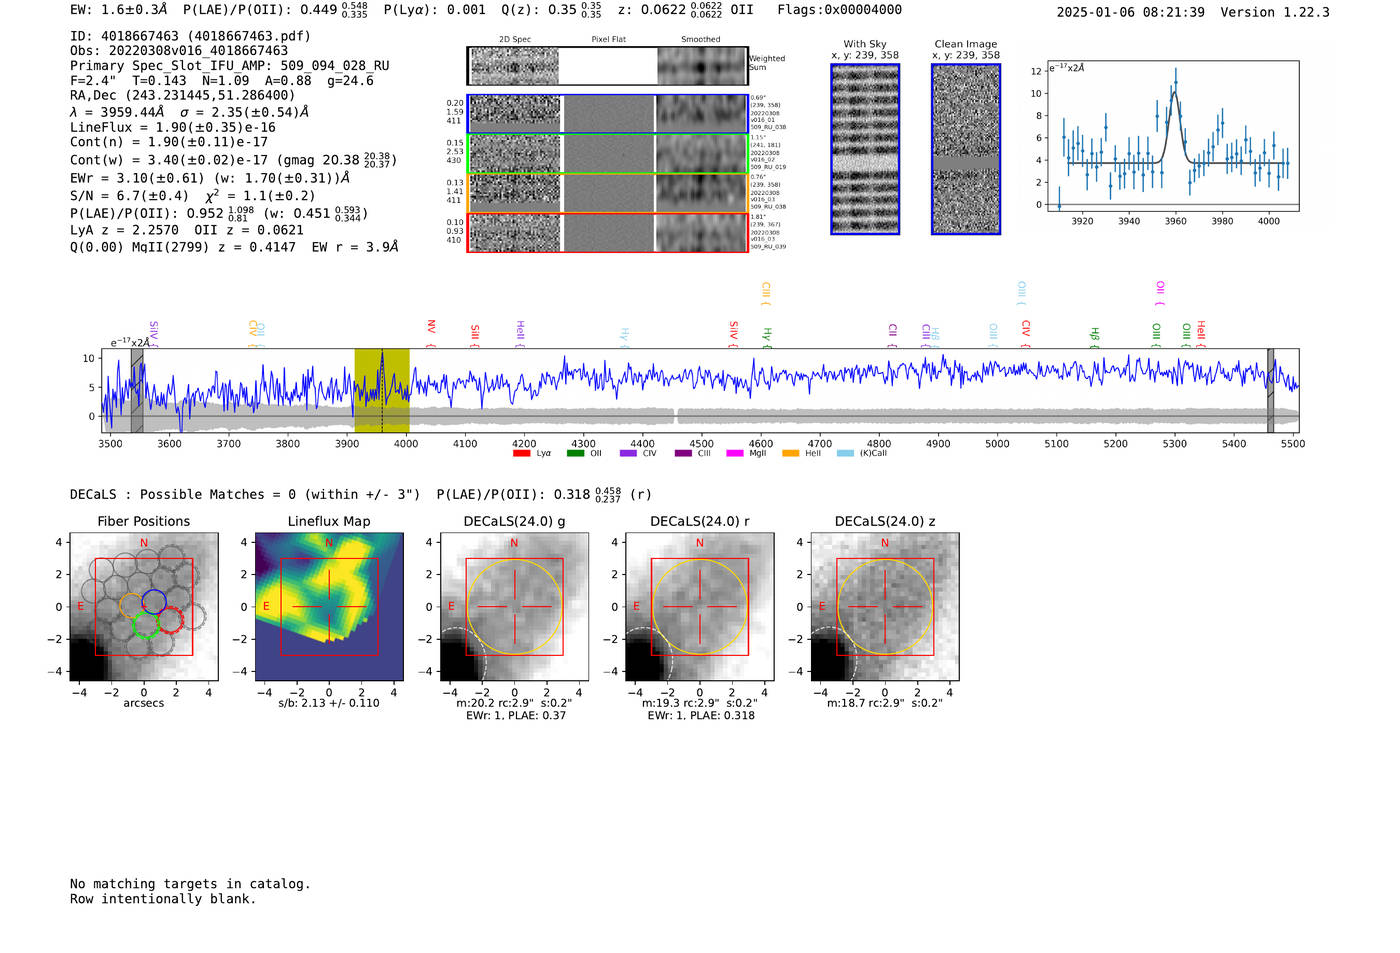Click the blue-bordered 2D spectrum row
This screenshot has width=1400, height=953.
607,114
